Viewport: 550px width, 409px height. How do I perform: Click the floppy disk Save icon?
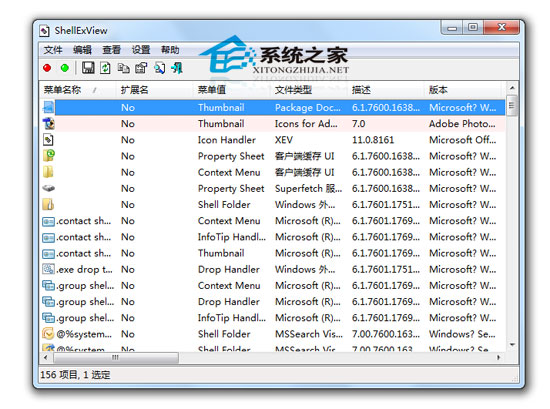click(88, 68)
